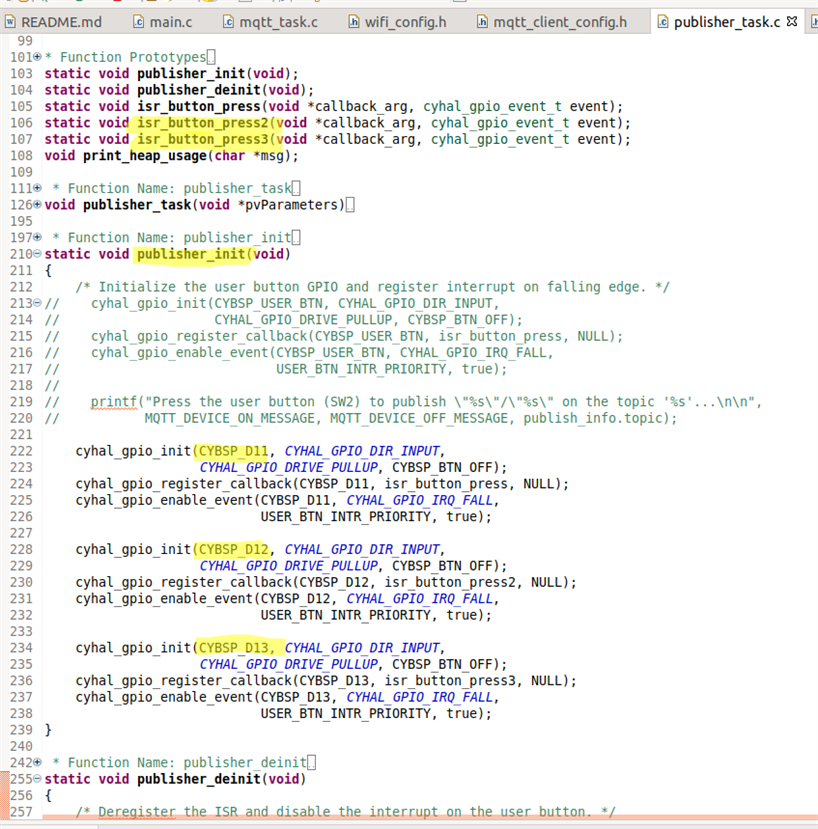Switch to the mqtt_client_config.h tab
This screenshot has height=829, width=818.
click(x=552, y=22)
